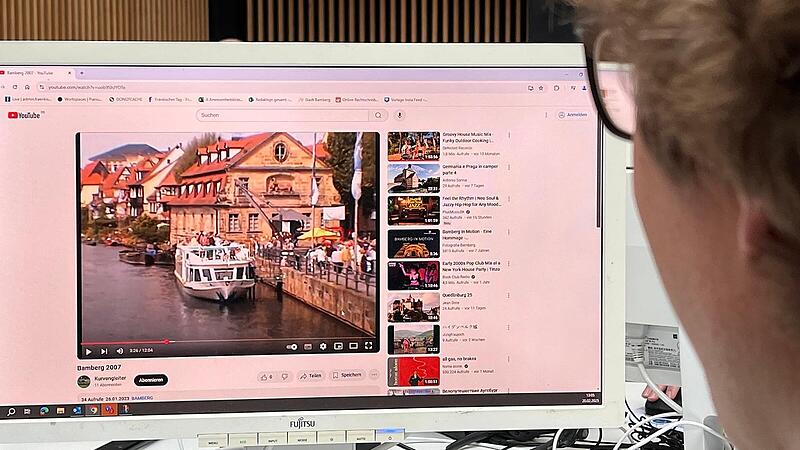Click the Teilen share button
The height and width of the screenshot is (450, 800).
tap(311, 376)
